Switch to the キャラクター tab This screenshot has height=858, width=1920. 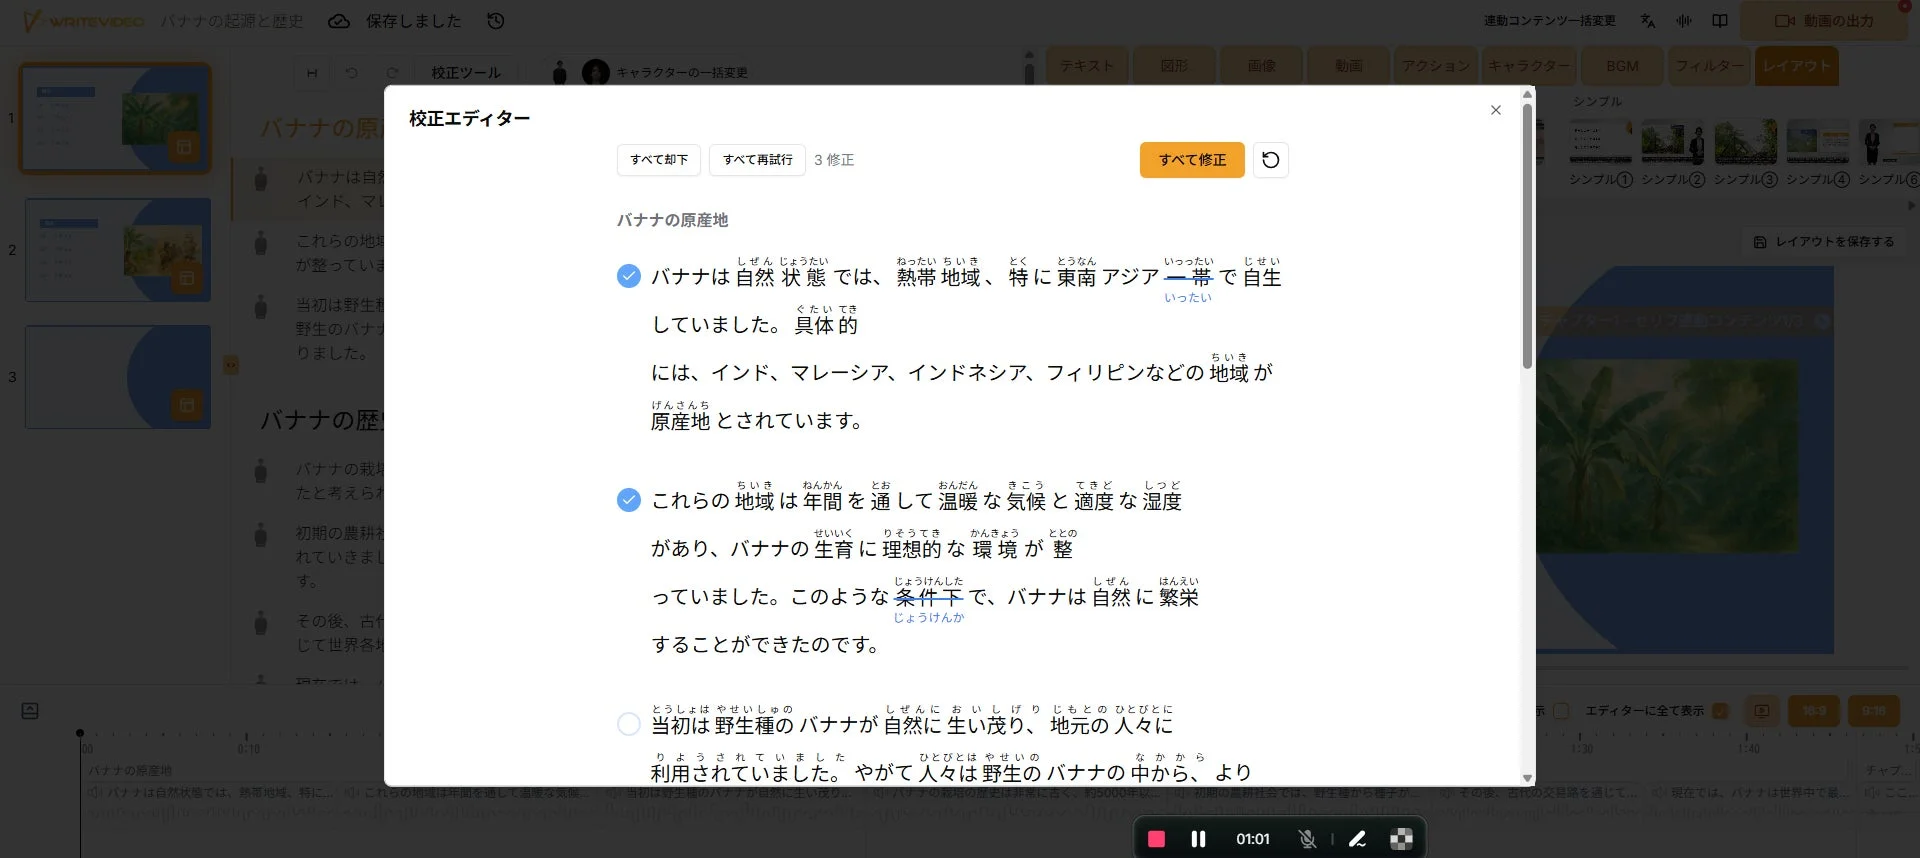1528,66
